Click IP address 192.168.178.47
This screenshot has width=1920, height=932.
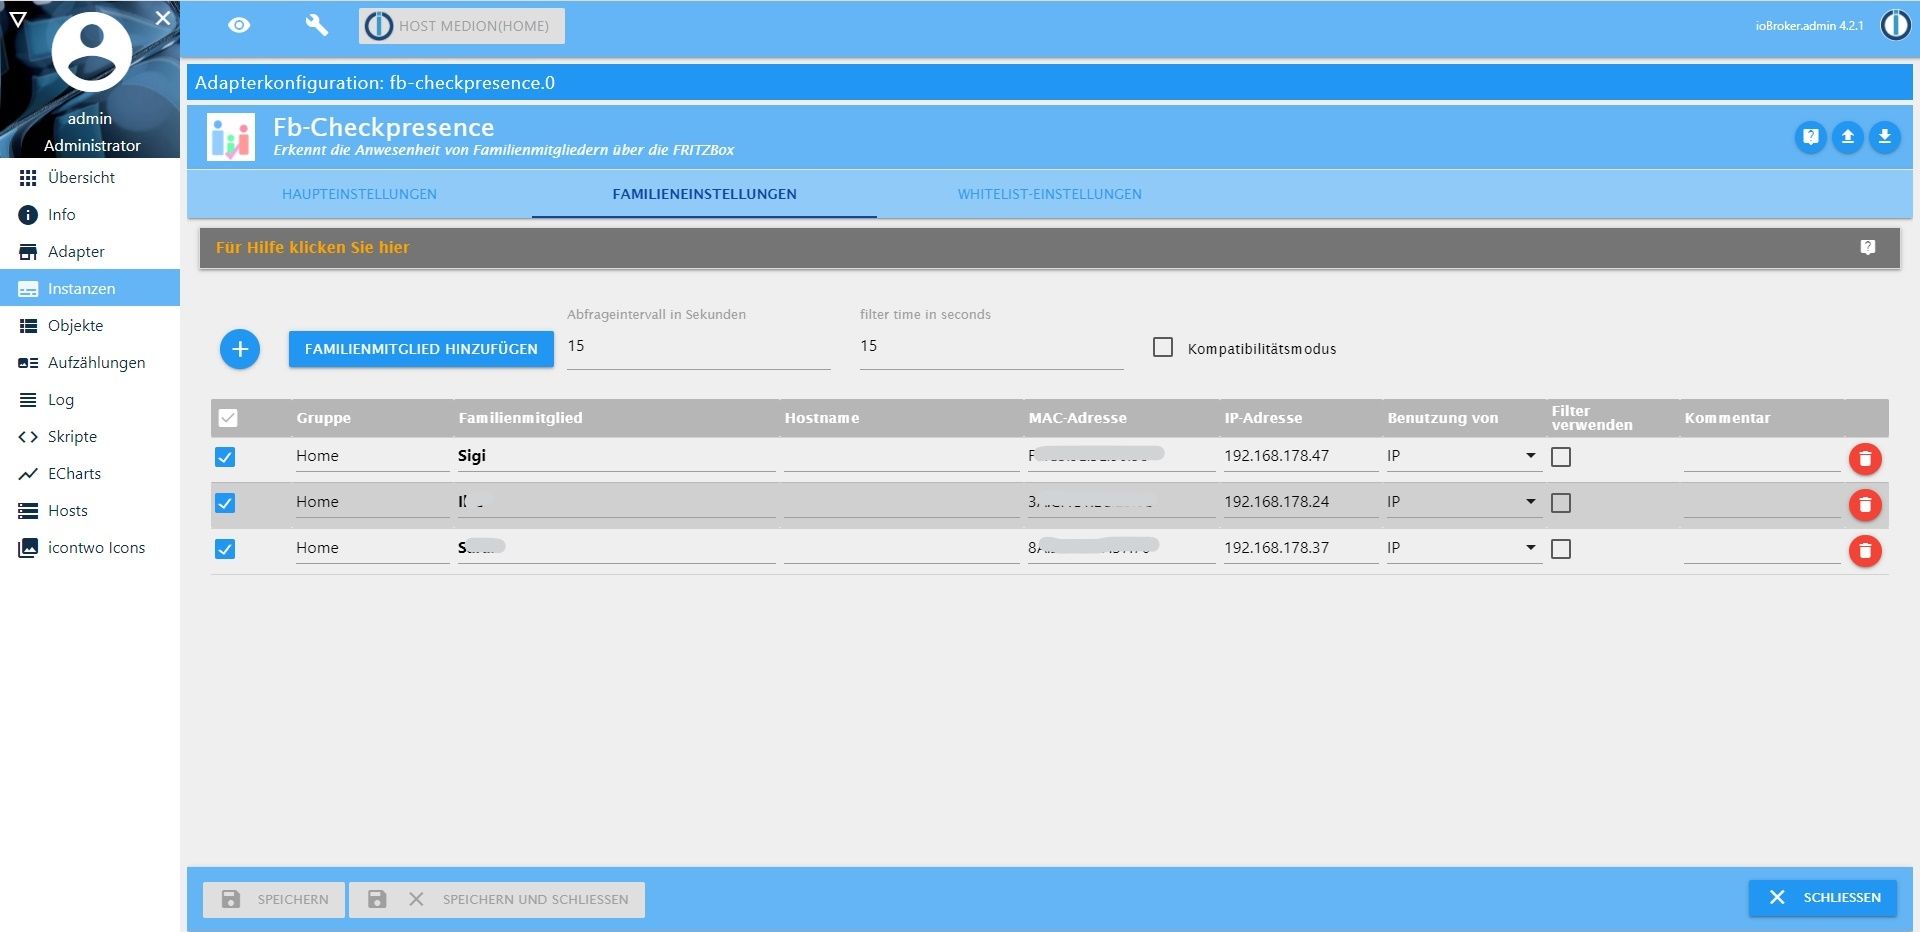click(1300, 456)
